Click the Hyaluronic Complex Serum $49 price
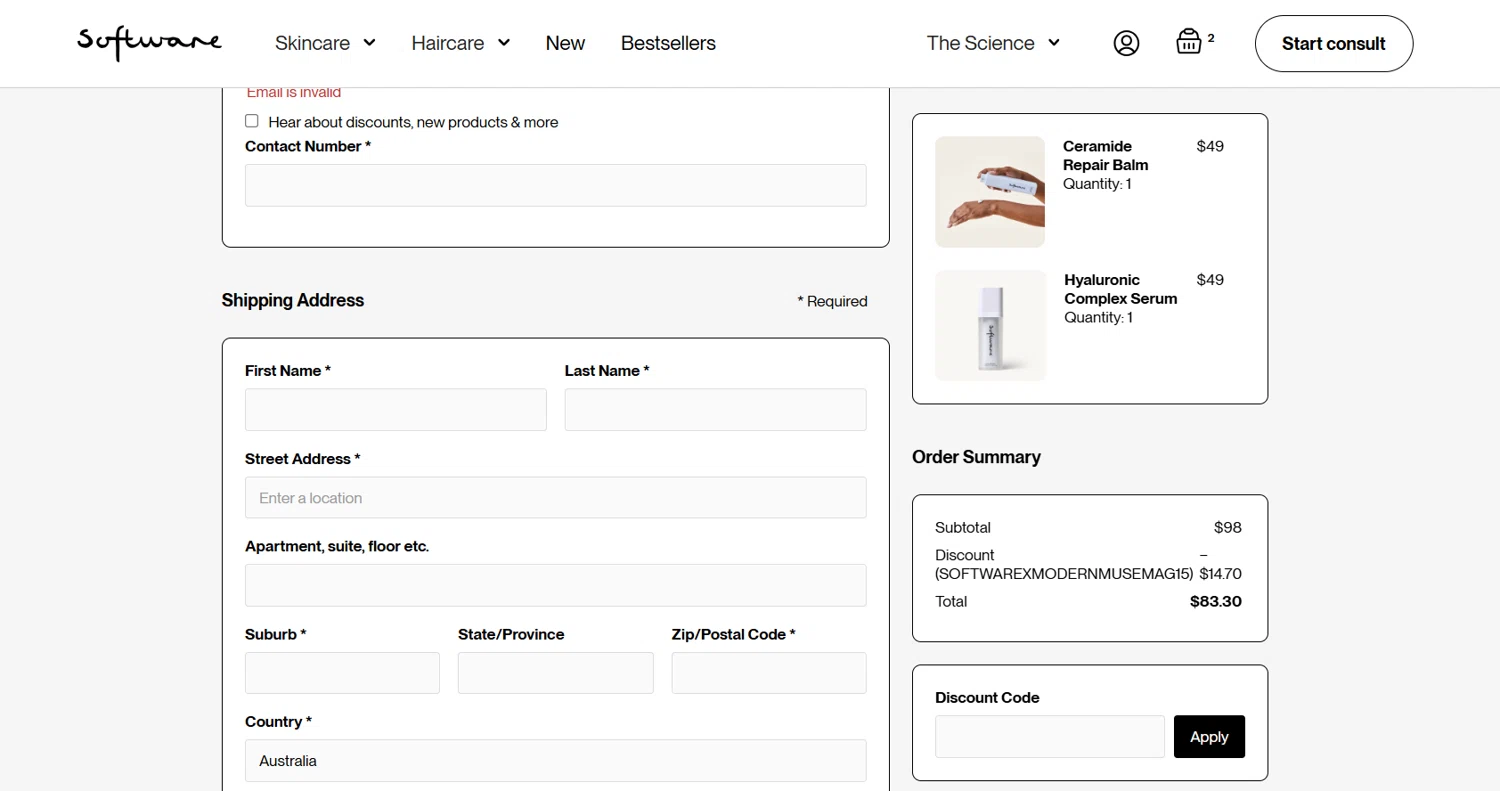Image resolution: width=1500 pixels, height=791 pixels. 1210,279
